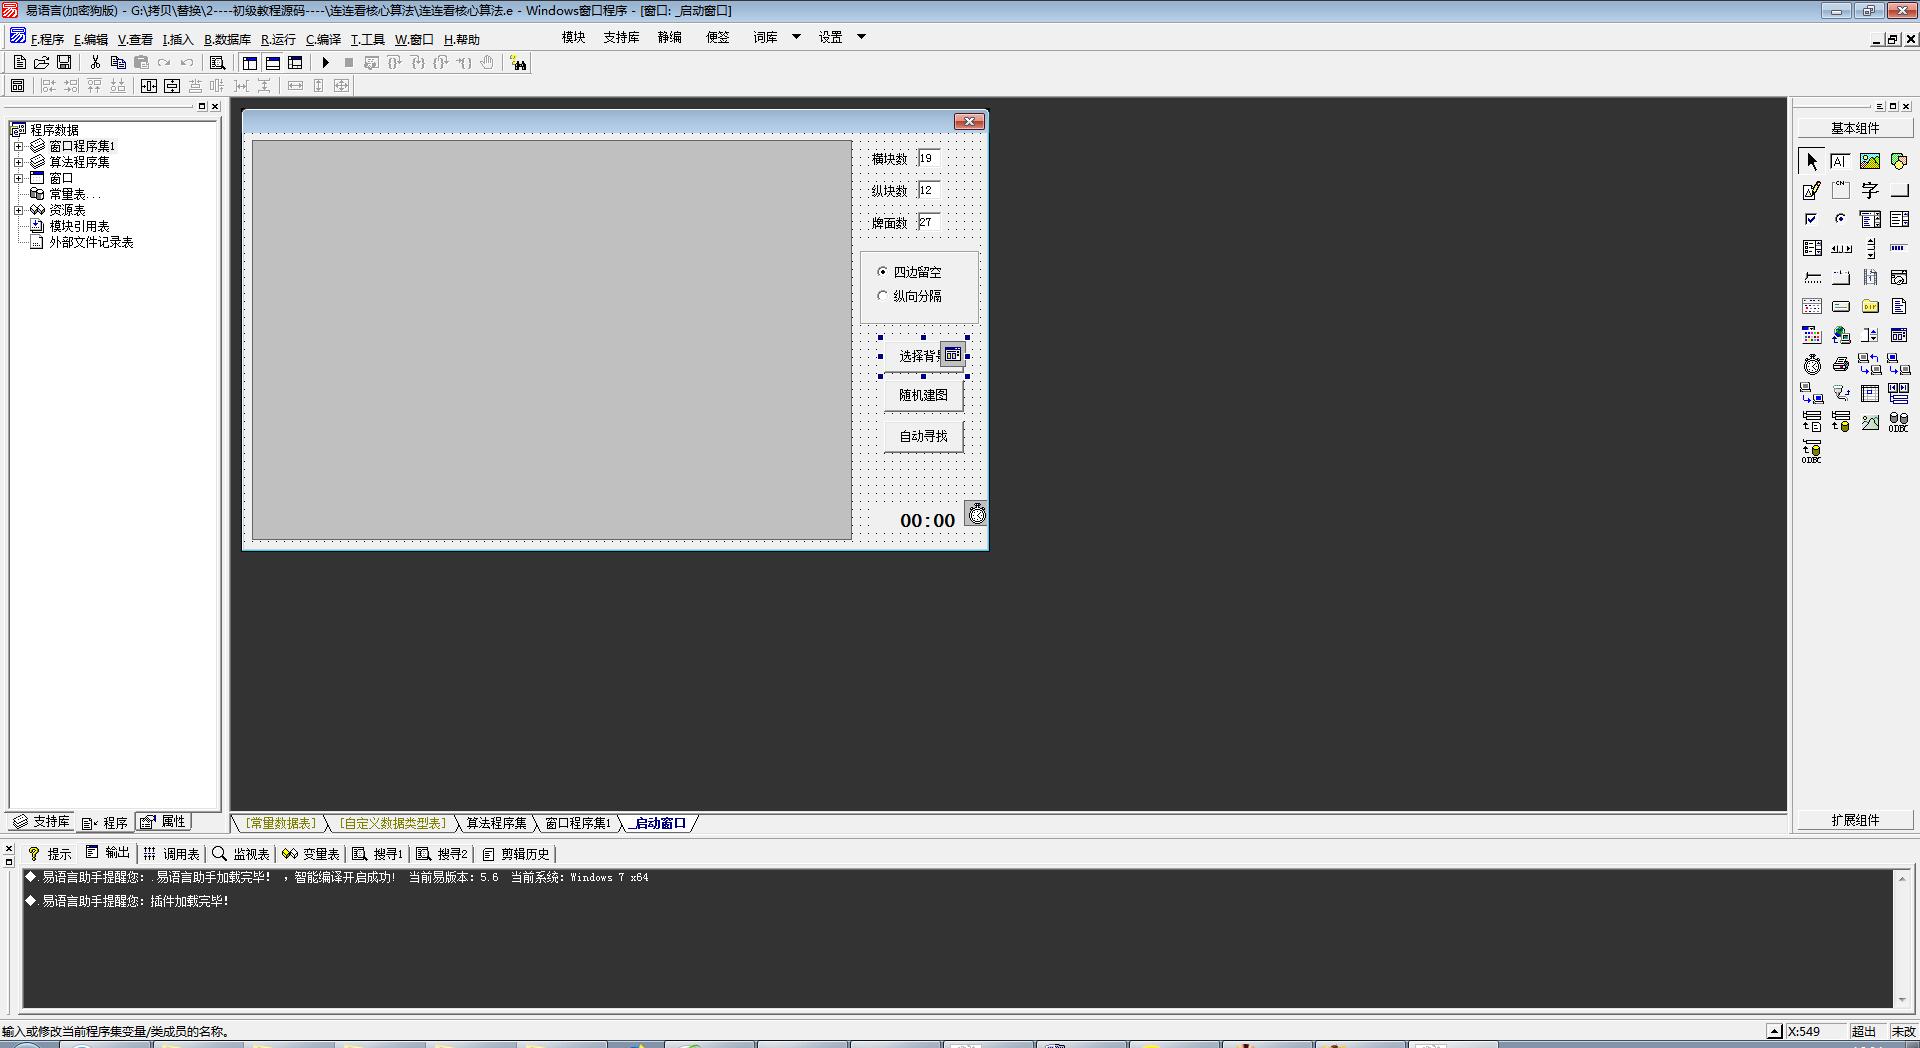Select the slider component in palette
This screenshot has width=1920, height=1048.
[x=1812, y=277]
